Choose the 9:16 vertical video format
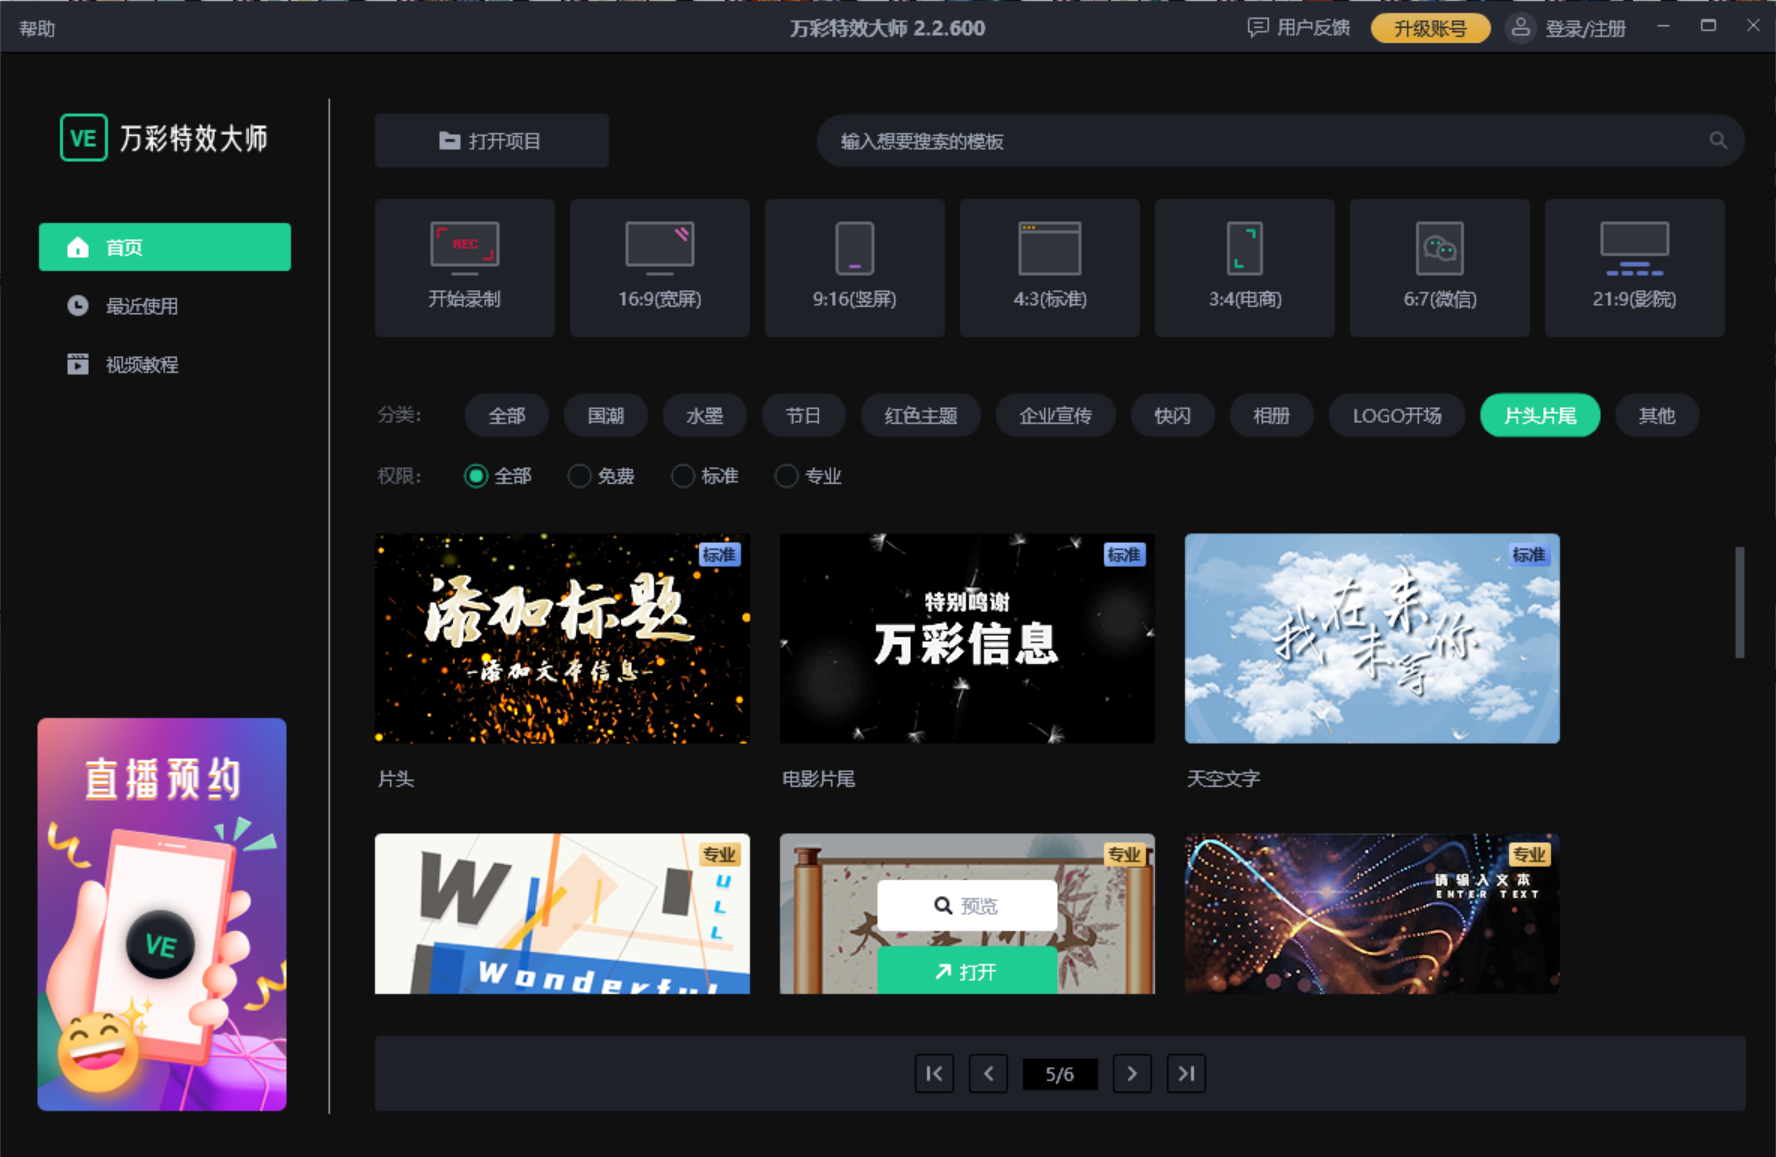This screenshot has width=1776, height=1157. (854, 267)
